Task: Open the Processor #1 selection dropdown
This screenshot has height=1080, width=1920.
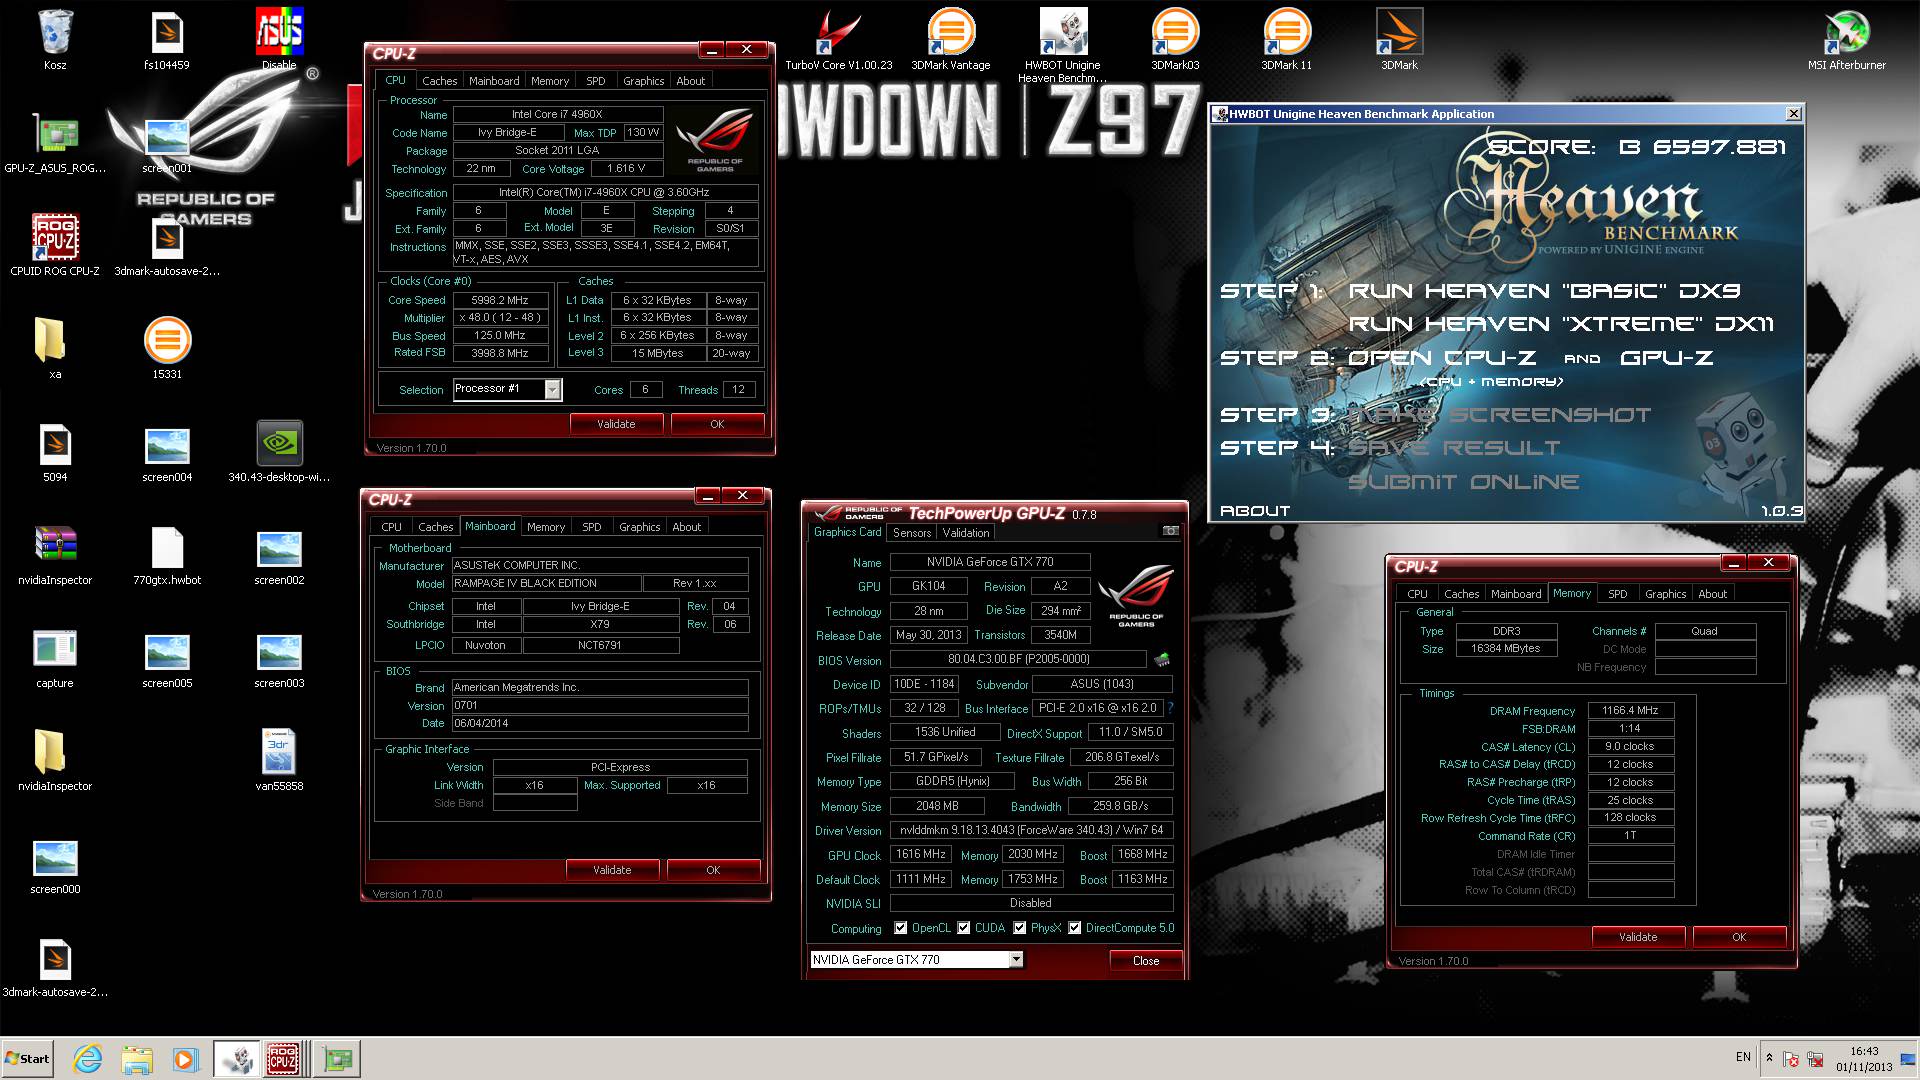Action: (553, 390)
